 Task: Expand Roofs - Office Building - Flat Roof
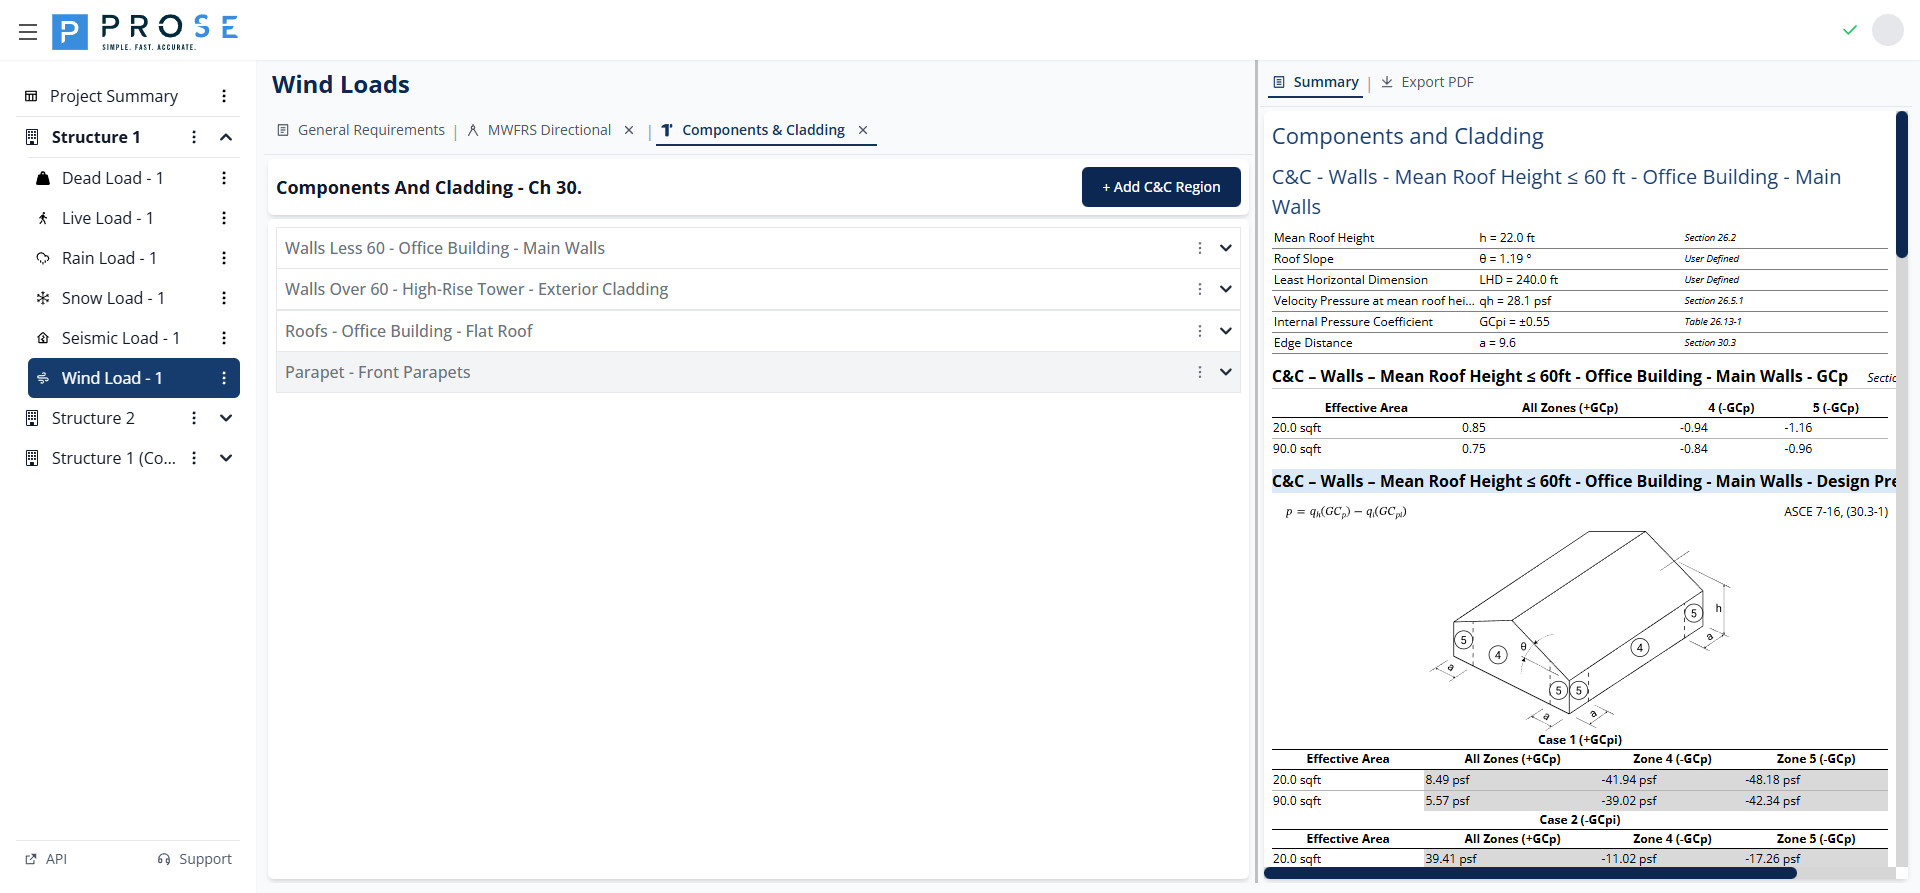pos(1225,331)
